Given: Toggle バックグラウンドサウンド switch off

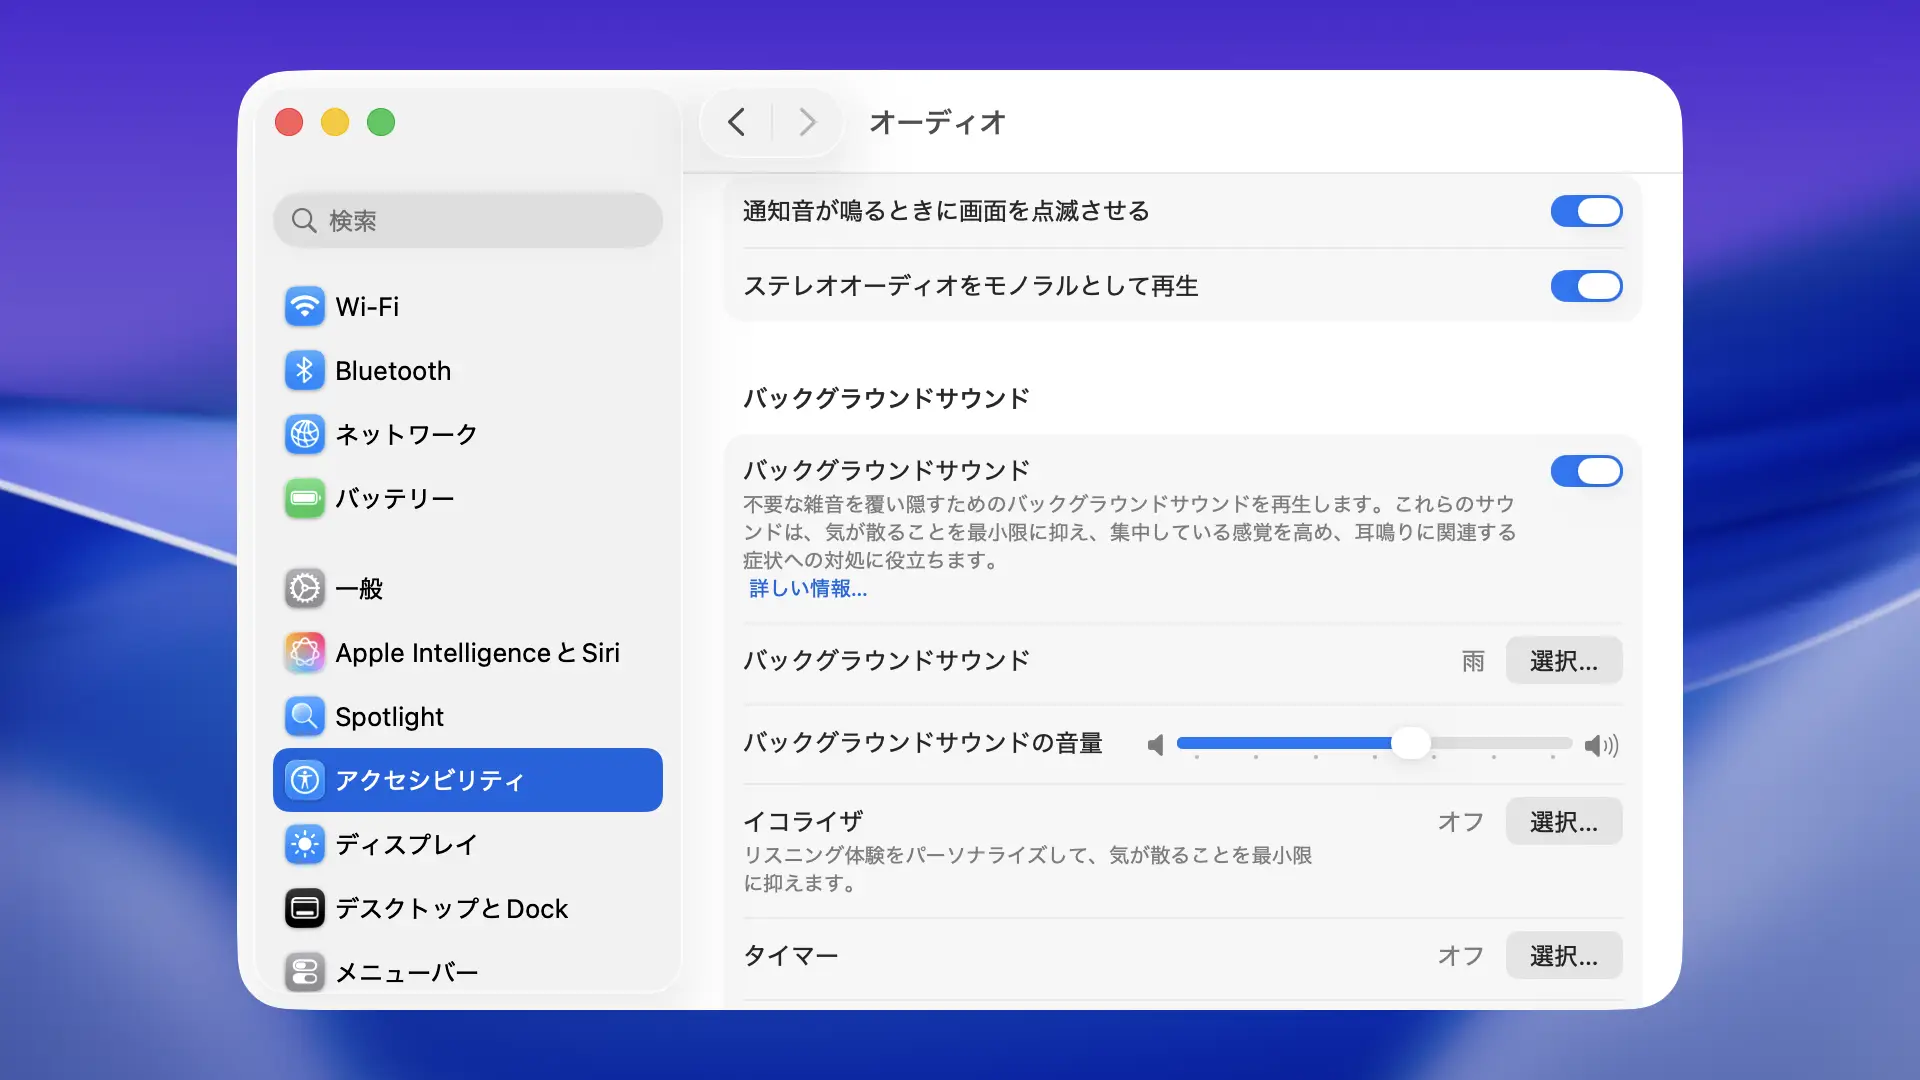Looking at the screenshot, I should (1586, 471).
